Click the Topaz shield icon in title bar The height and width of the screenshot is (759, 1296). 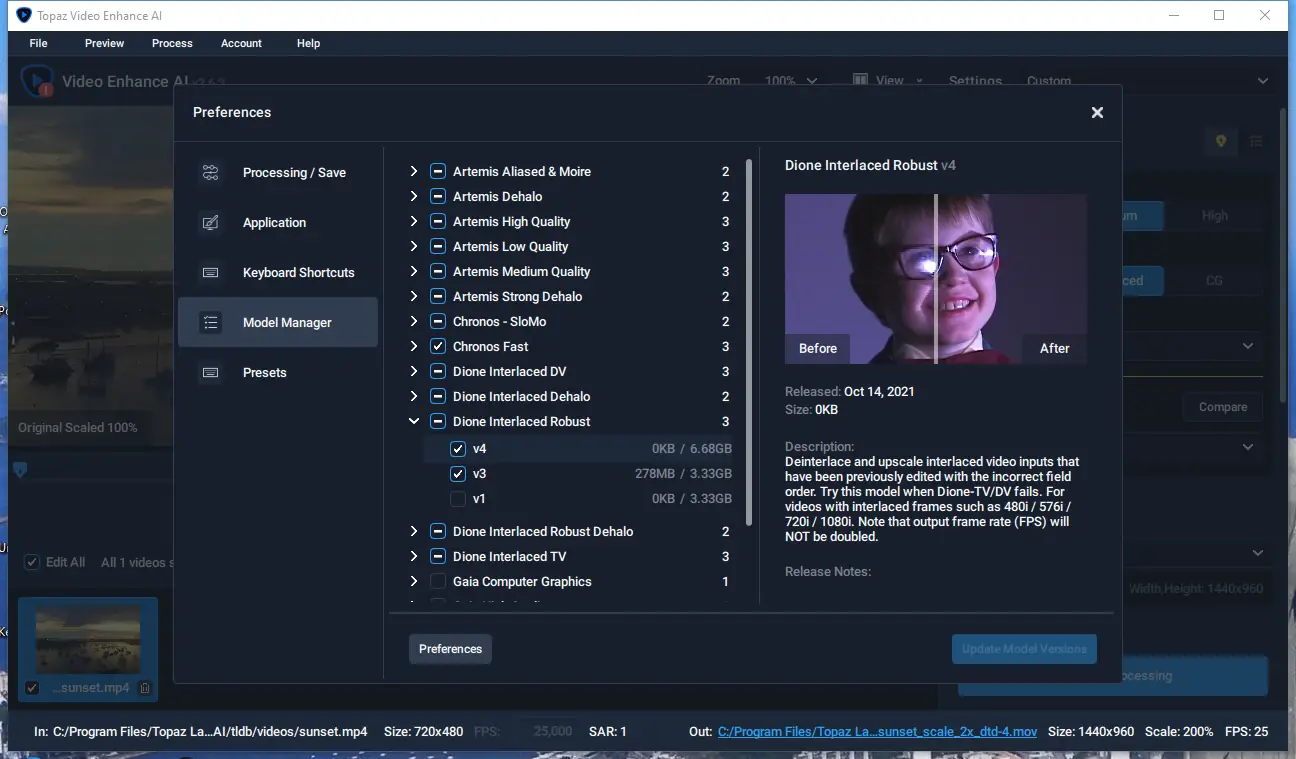click(24, 15)
